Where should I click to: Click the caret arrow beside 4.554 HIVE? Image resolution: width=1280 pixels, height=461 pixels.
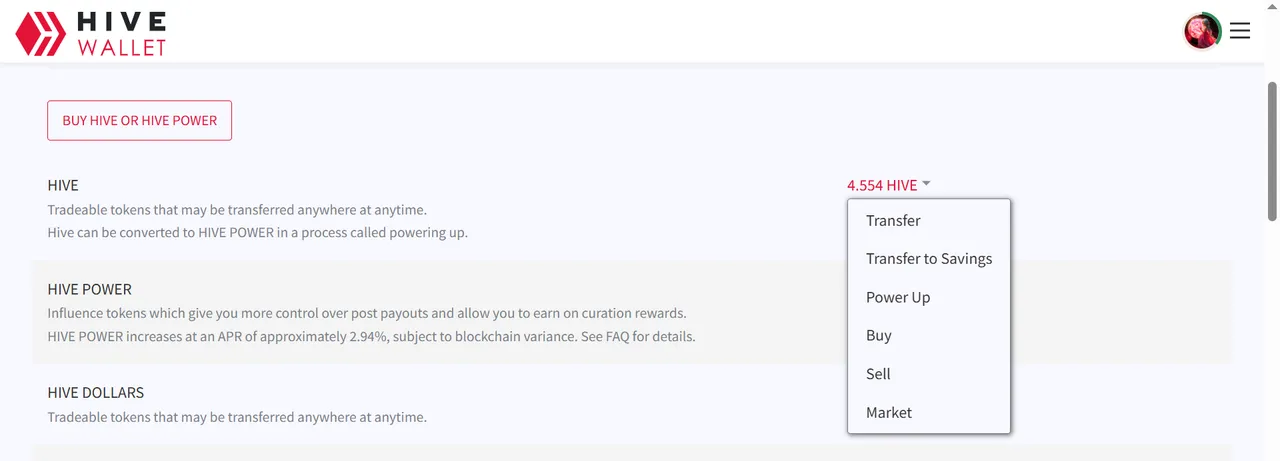tap(926, 184)
